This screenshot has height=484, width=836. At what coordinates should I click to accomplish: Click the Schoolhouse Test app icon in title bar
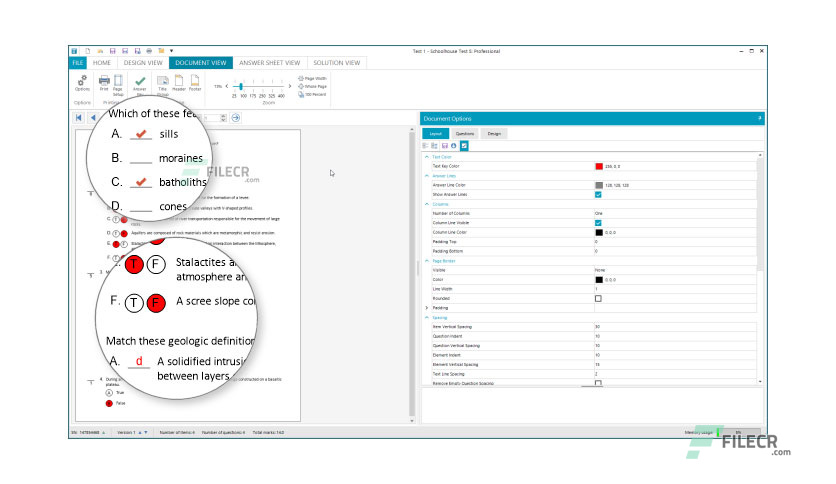click(x=74, y=51)
